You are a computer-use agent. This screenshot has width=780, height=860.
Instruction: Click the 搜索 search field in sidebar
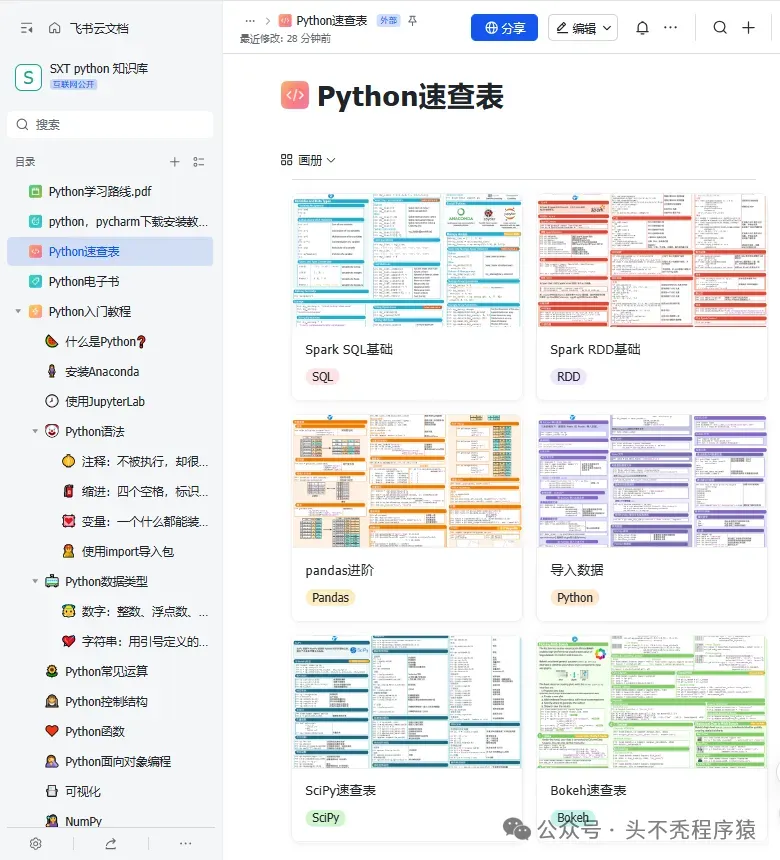pyautogui.click(x=110, y=125)
